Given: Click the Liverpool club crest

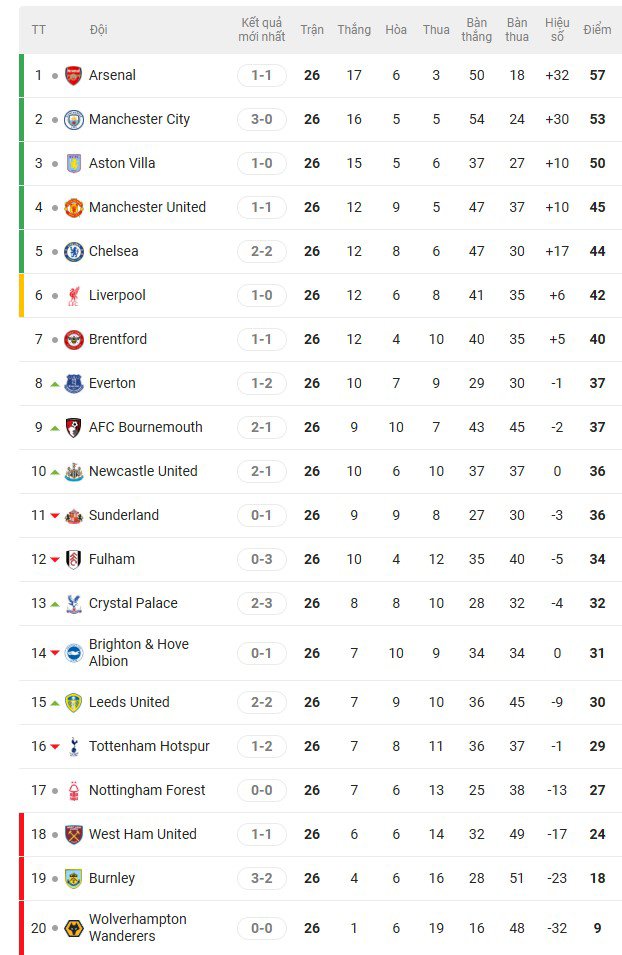Looking at the screenshot, I should tap(73, 295).
